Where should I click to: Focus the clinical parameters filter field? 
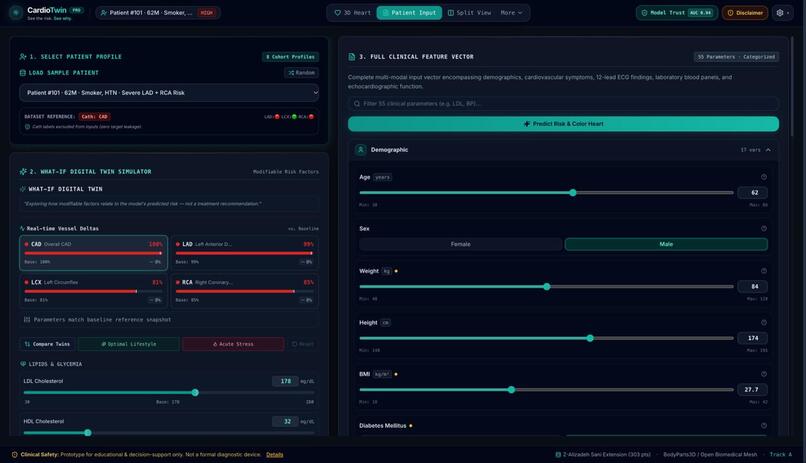[563, 104]
